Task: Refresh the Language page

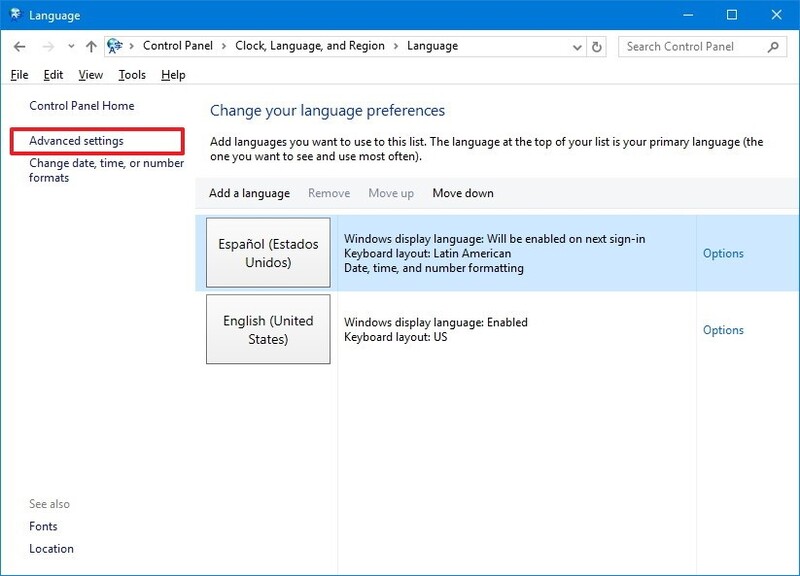Action: click(x=596, y=47)
